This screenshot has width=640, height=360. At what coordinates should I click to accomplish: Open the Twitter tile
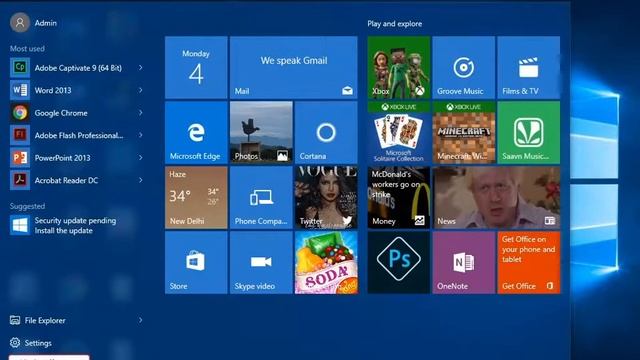coord(326,198)
